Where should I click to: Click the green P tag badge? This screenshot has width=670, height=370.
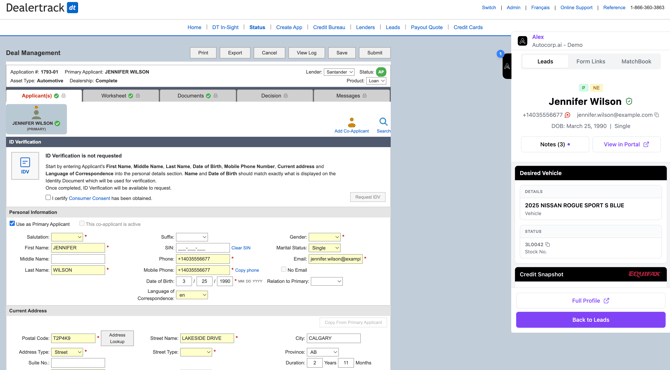(583, 88)
